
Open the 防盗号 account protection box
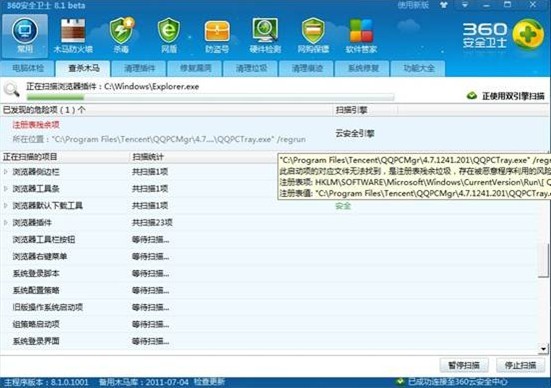pyautogui.click(x=217, y=36)
